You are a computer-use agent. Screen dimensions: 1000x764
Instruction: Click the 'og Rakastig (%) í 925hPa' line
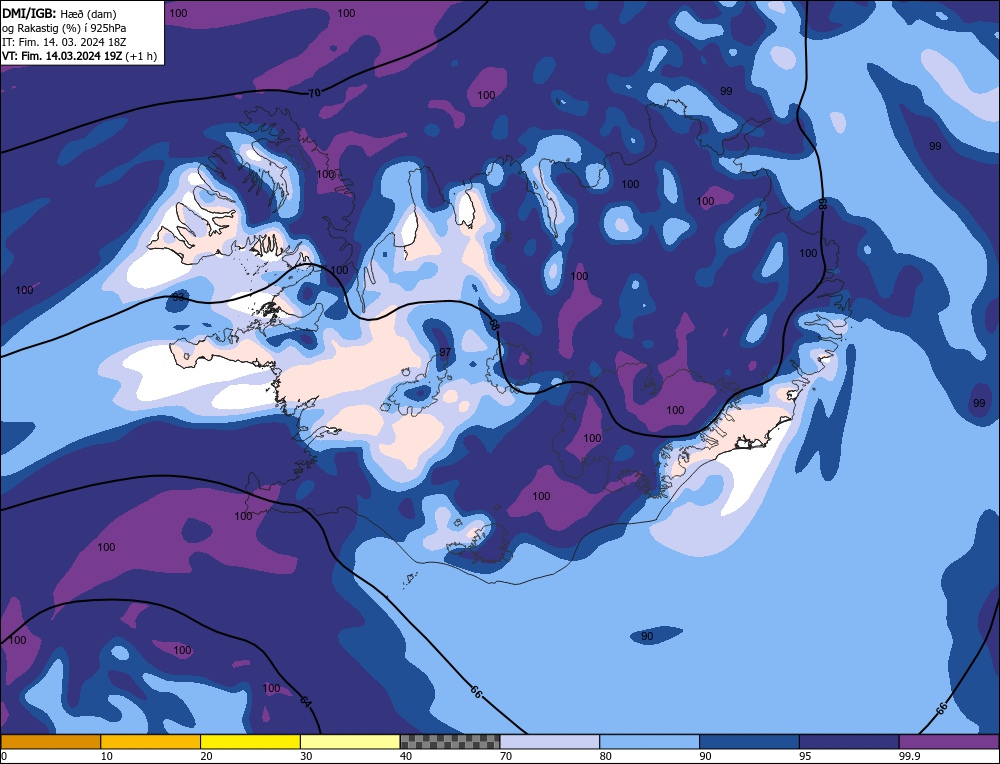pyautogui.click(x=64, y=27)
